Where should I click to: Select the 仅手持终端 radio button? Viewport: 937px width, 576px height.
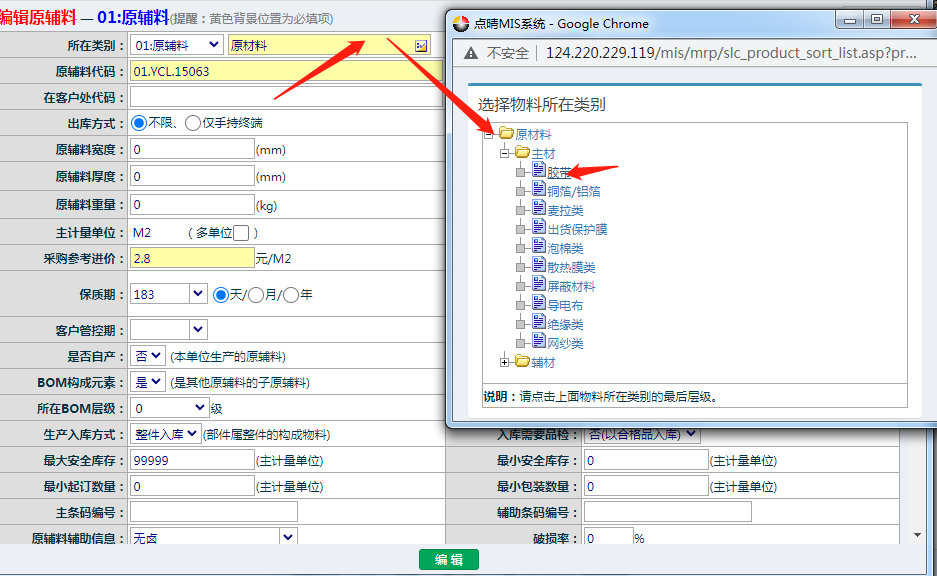pyautogui.click(x=192, y=123)
